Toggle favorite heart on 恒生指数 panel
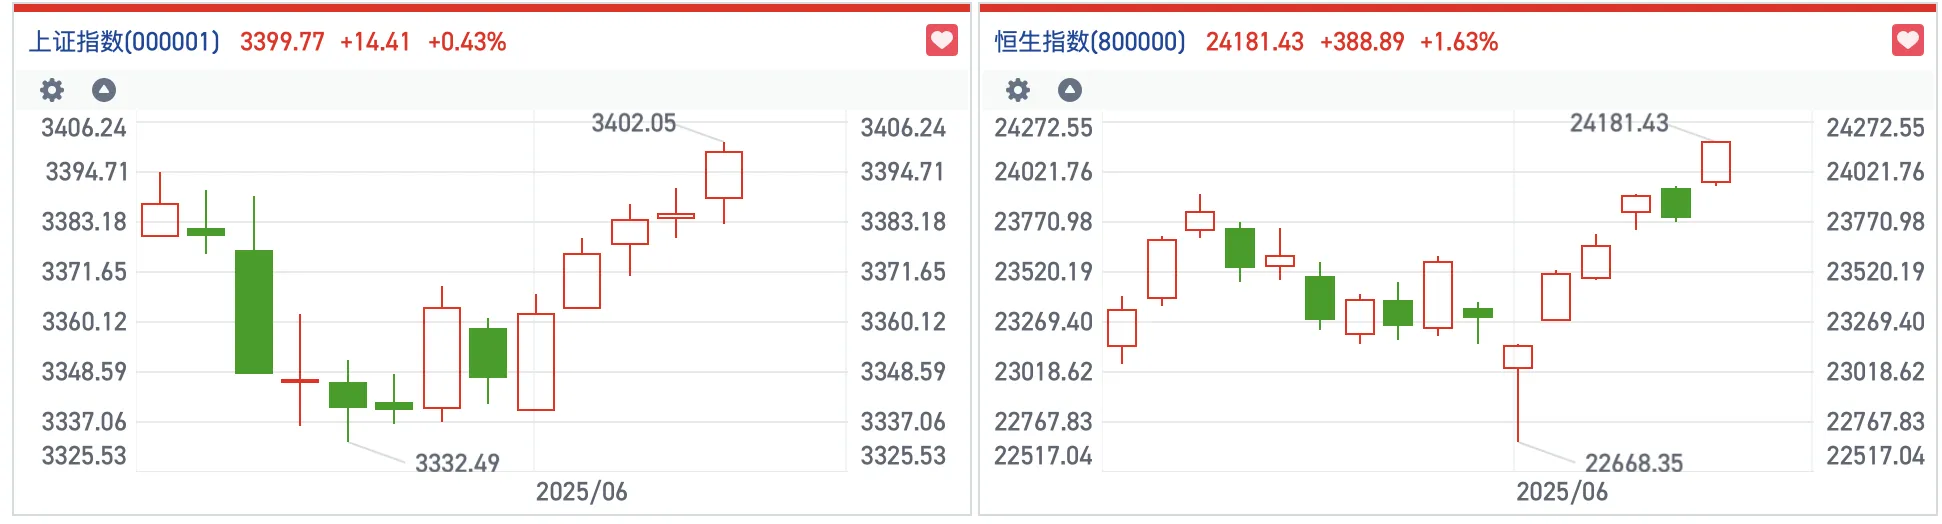This screenshot has width=1942, height=524. pyautogui.click(x=1908, y=41)
